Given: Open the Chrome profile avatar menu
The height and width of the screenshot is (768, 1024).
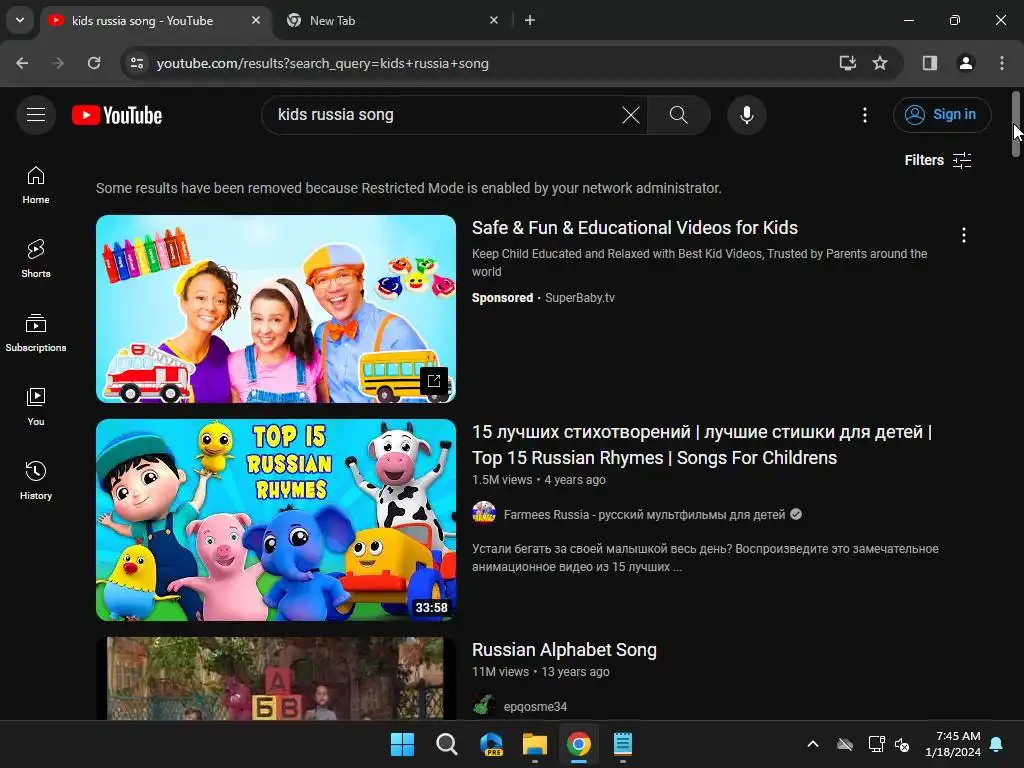Looking at the screenshot, I should [966, 63].
